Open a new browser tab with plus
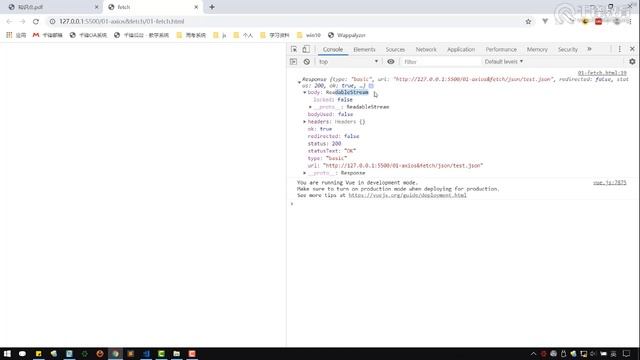Viewport: 640px width, 360px height. pos(212,7)
